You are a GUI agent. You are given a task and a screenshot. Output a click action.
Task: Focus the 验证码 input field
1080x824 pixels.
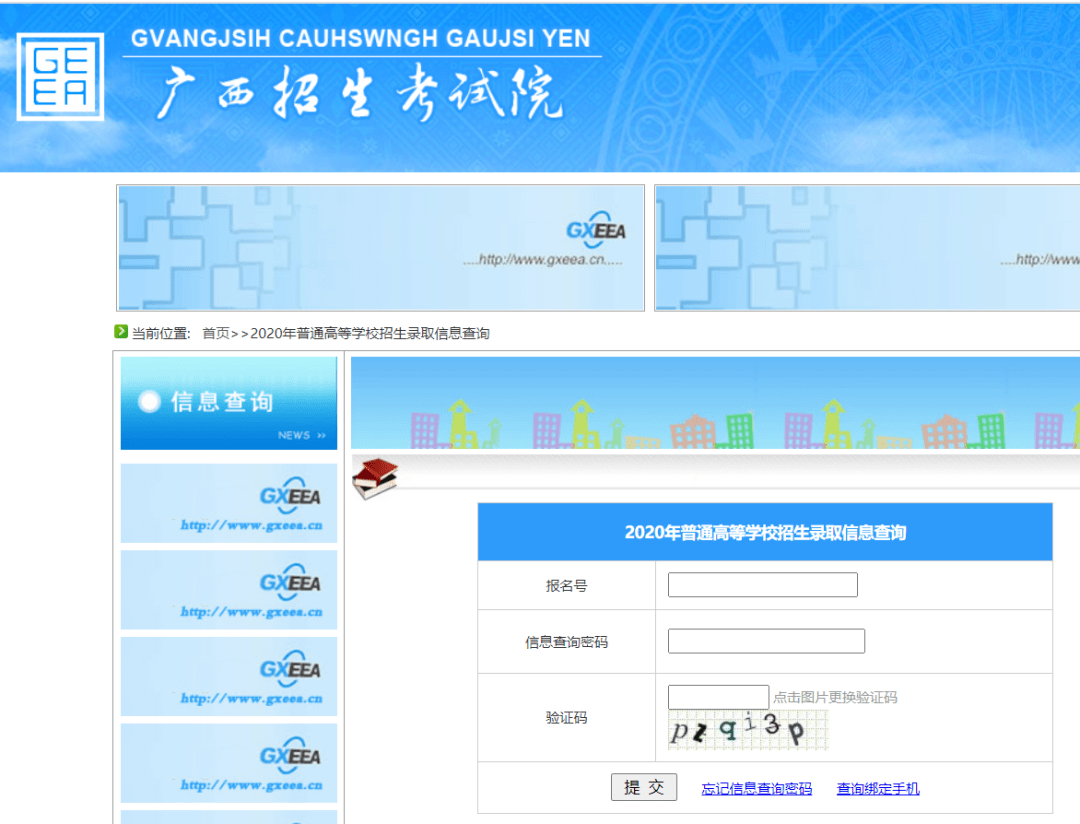(x=718, y=697)
